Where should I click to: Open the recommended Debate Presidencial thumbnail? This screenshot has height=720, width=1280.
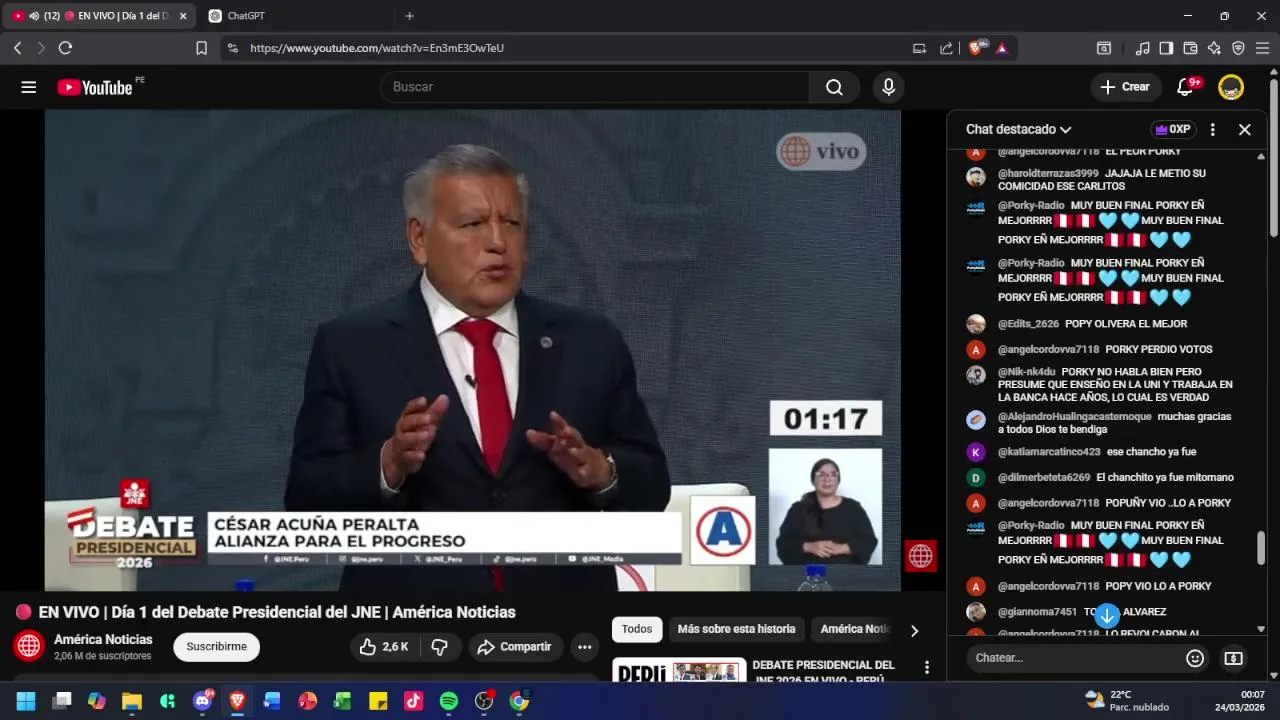[679, 670]
